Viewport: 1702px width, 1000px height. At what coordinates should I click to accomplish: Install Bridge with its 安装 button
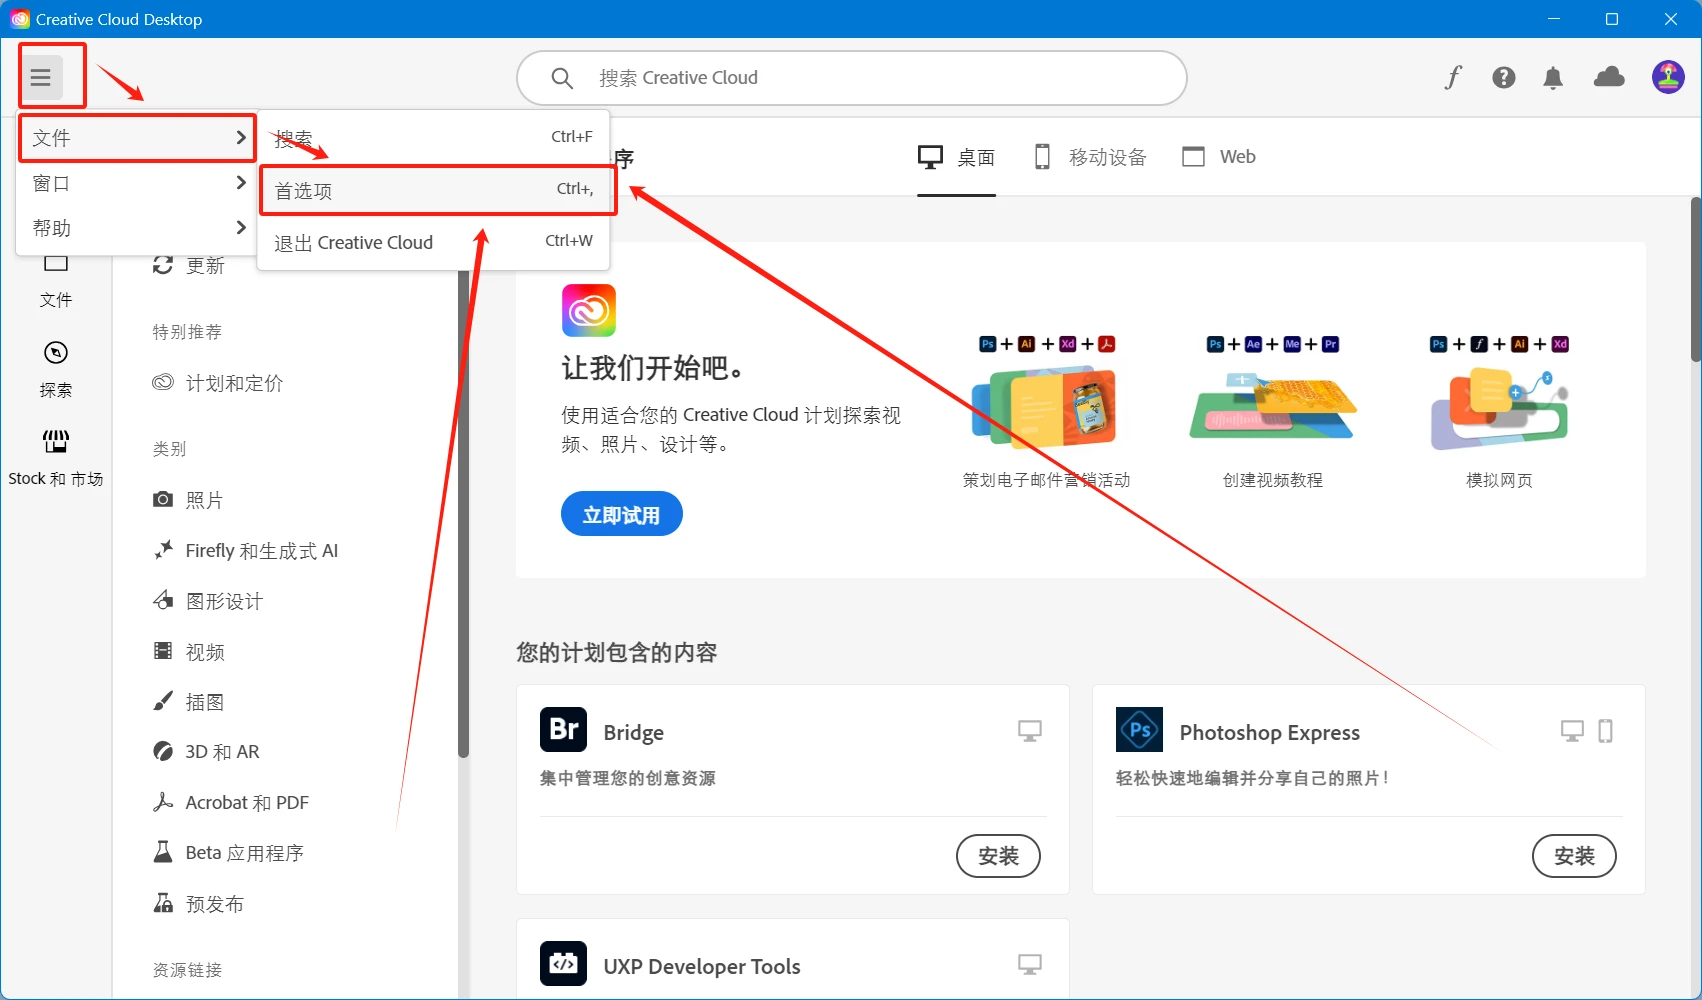[998, 856]
